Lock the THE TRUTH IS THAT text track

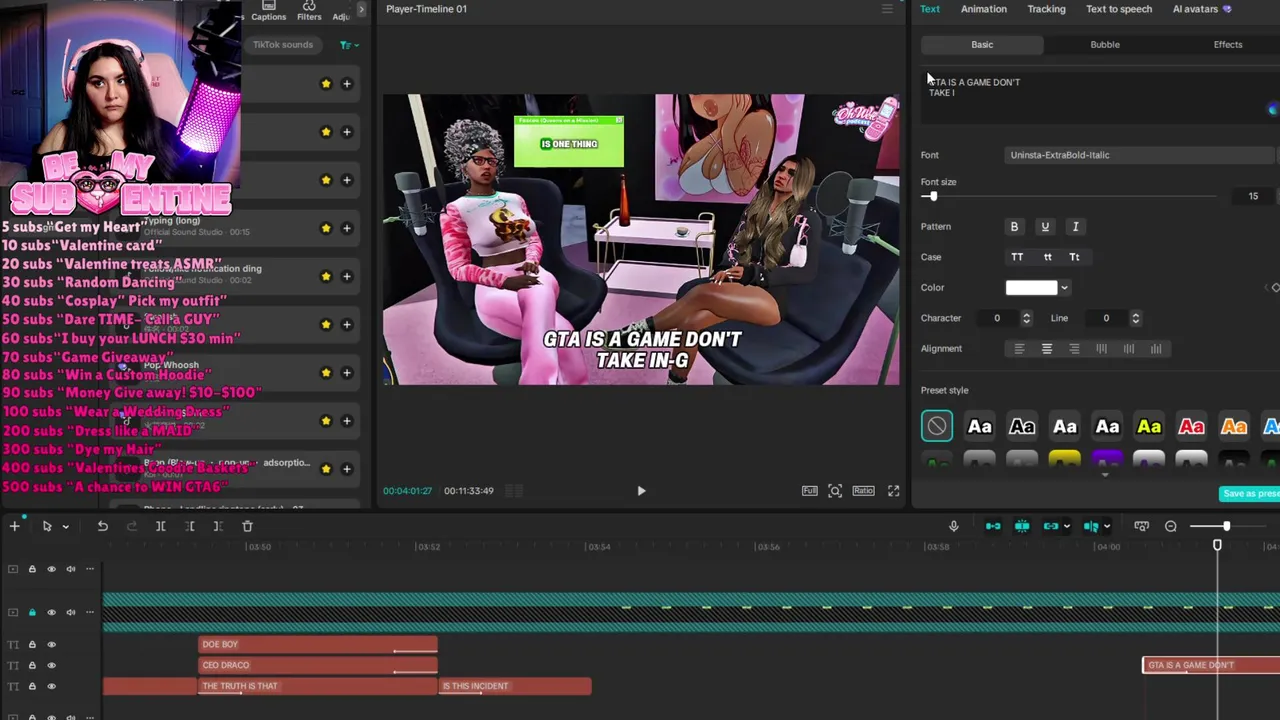click(x=32, y=687)
